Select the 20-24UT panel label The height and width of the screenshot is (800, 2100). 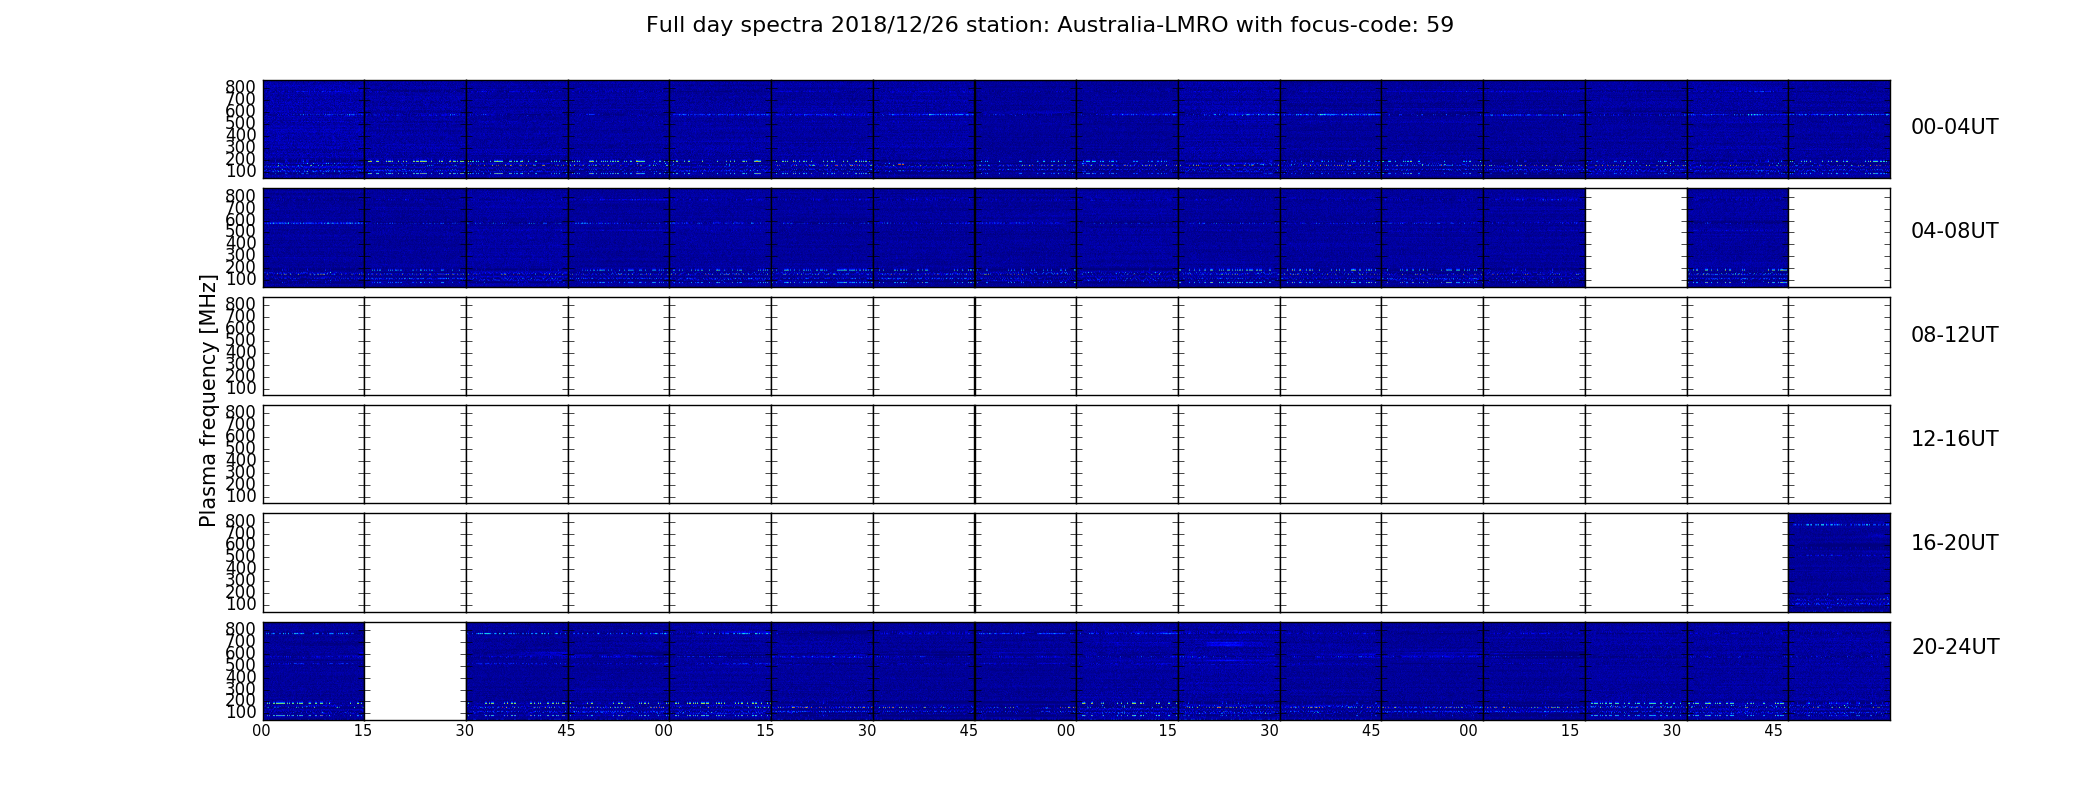point(1955,647)
